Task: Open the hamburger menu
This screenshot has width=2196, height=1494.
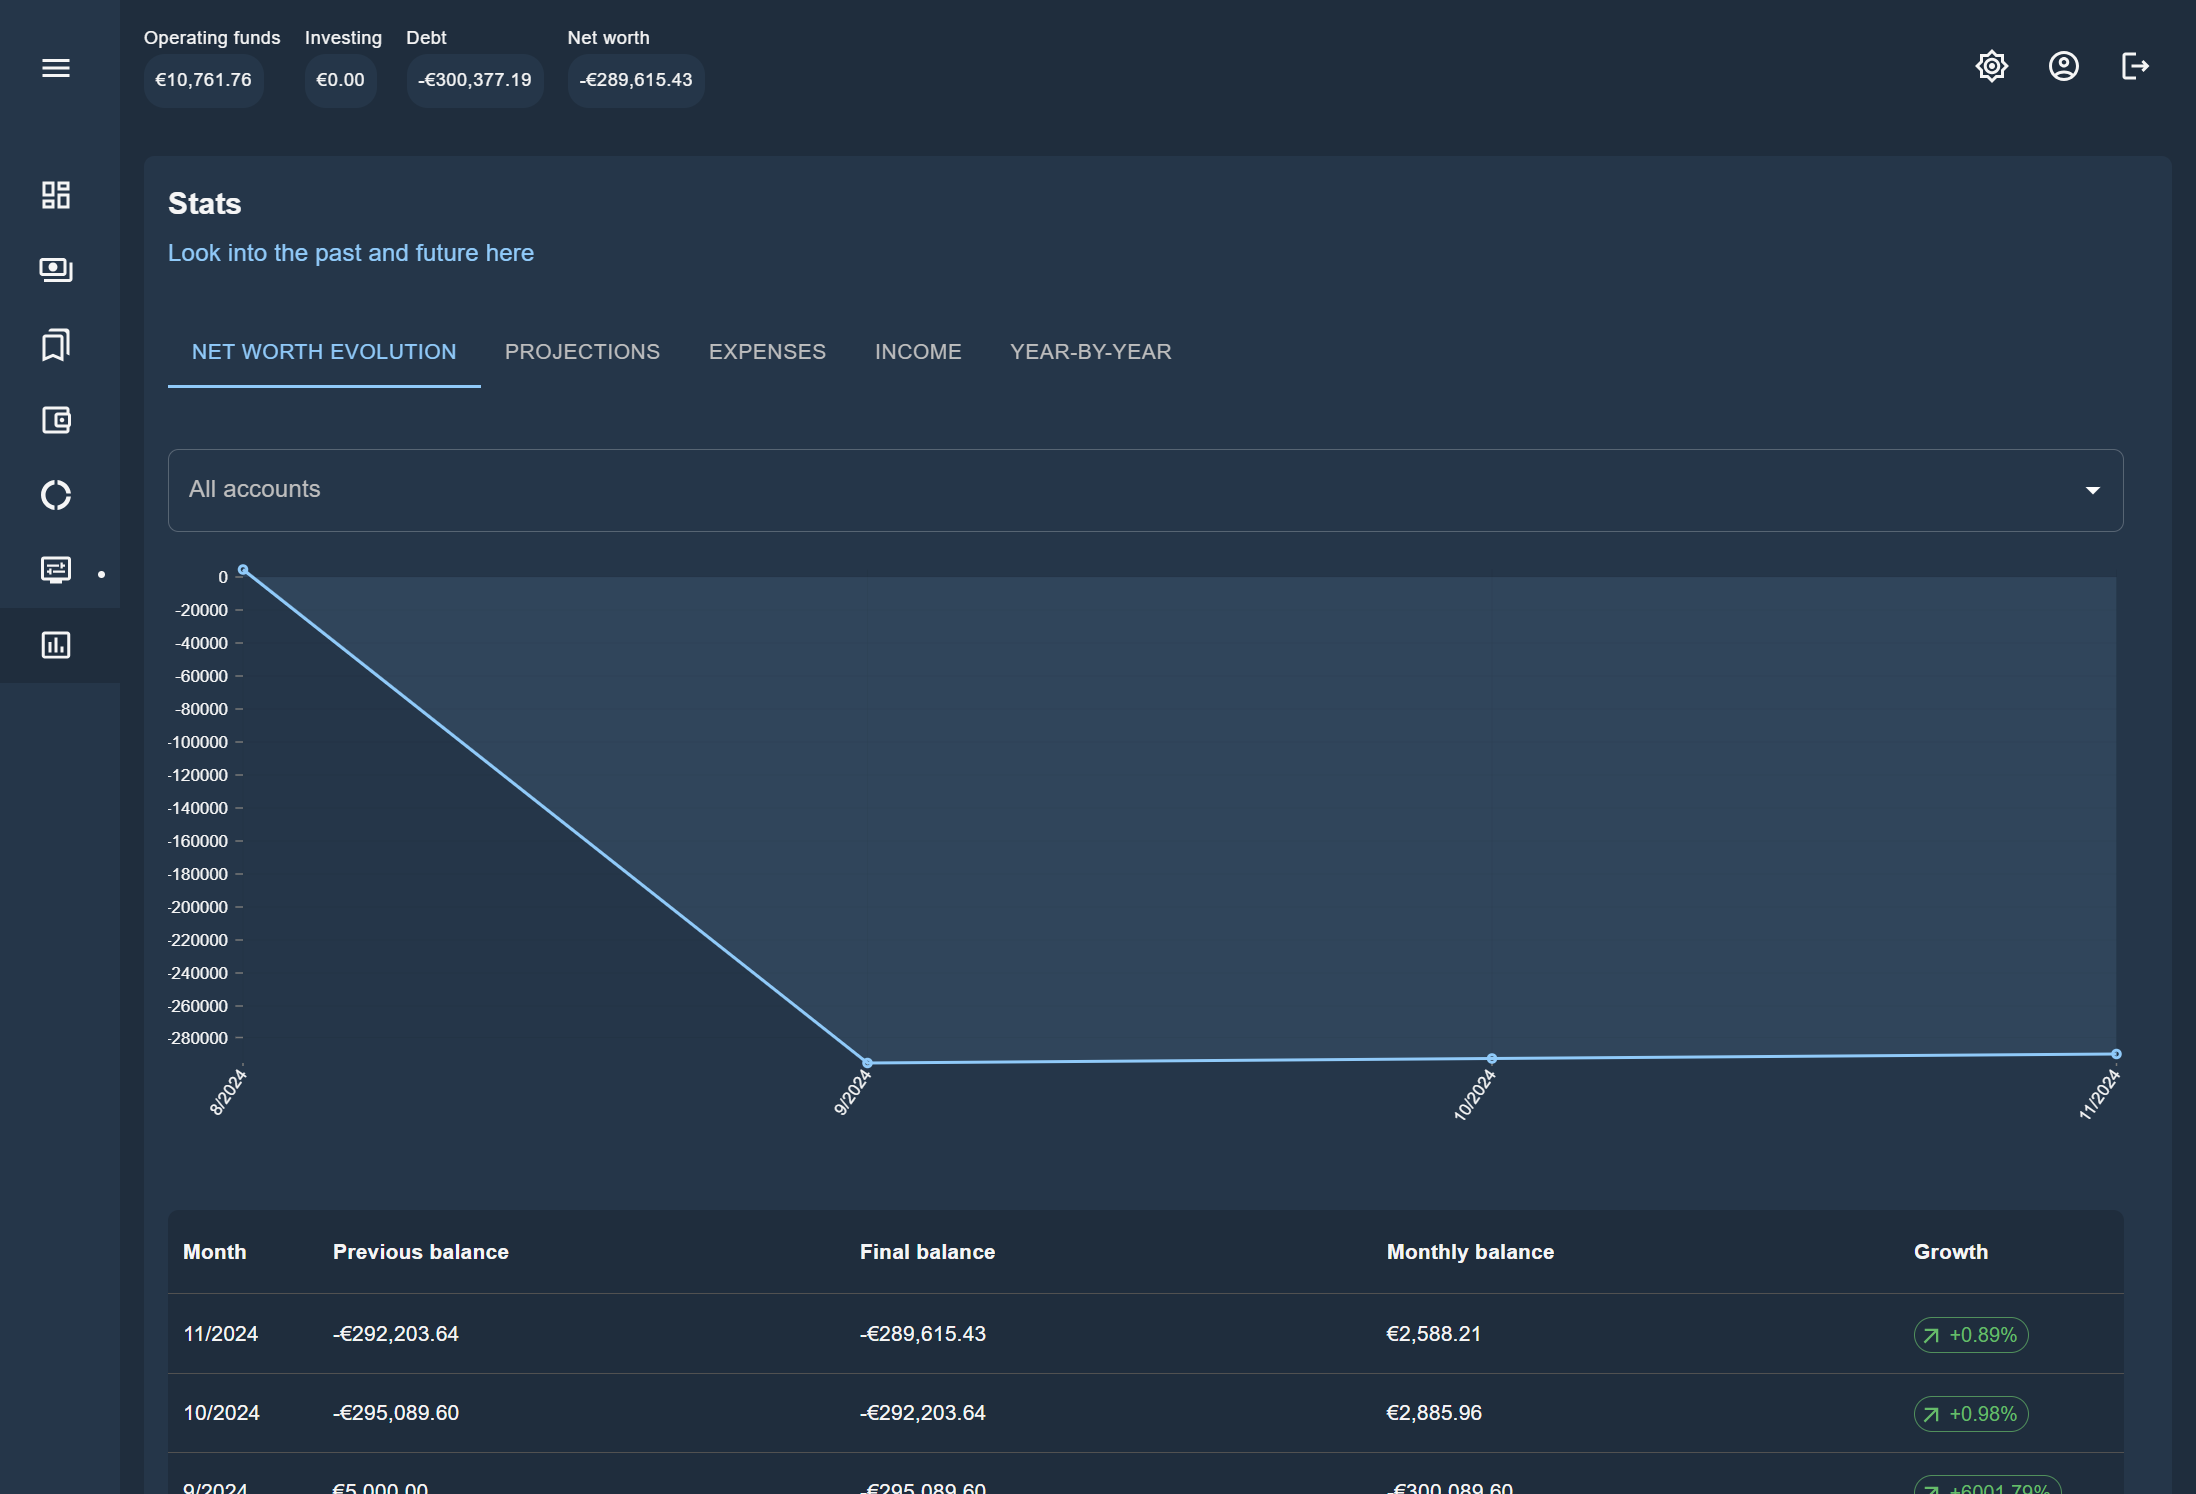Action: click(x=56, y=68)
